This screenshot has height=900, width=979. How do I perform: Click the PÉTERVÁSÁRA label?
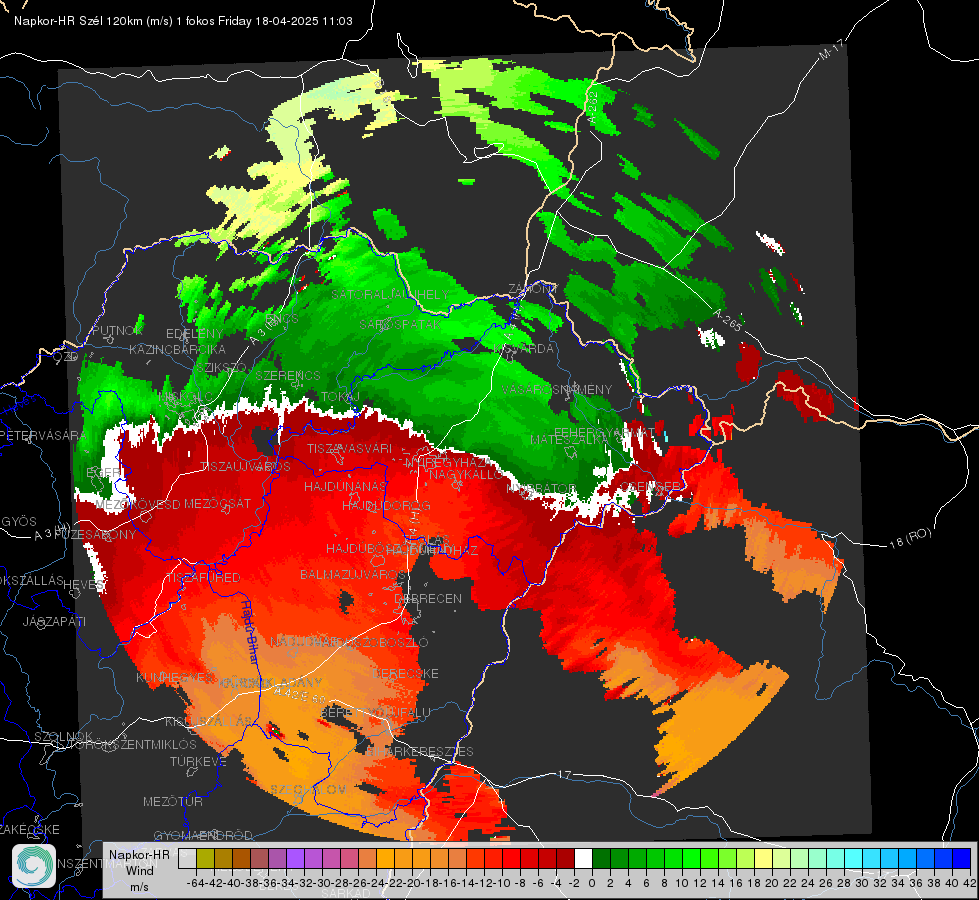click(x=43, y=435)
